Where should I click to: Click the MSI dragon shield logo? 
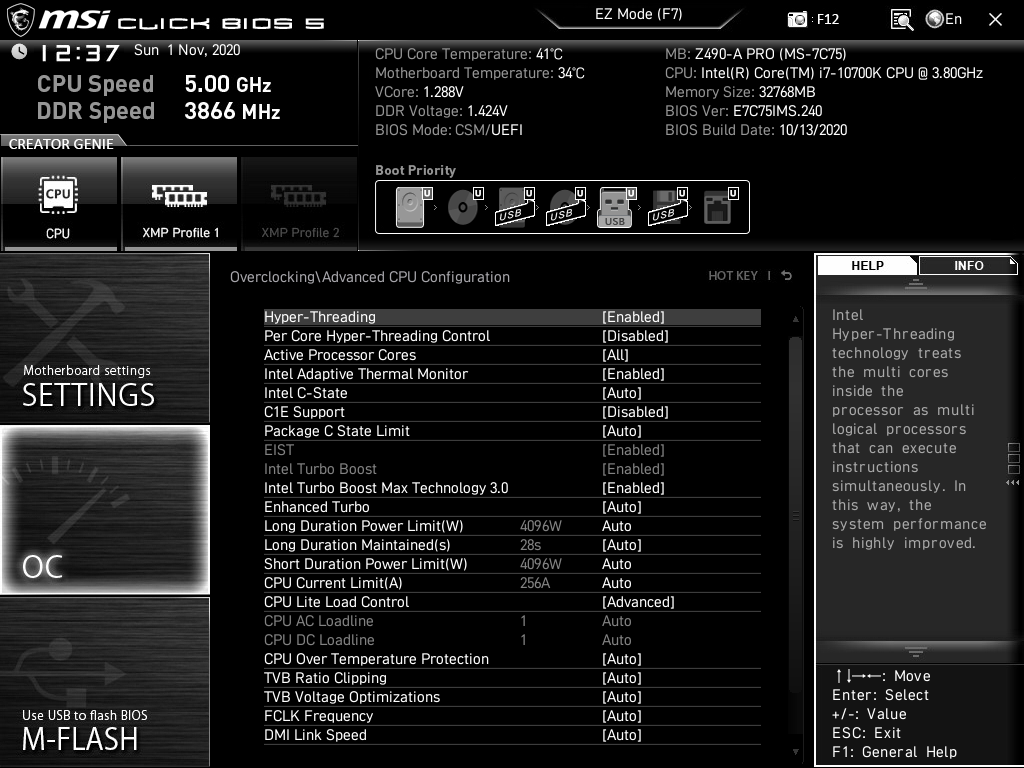coord(20,20)
